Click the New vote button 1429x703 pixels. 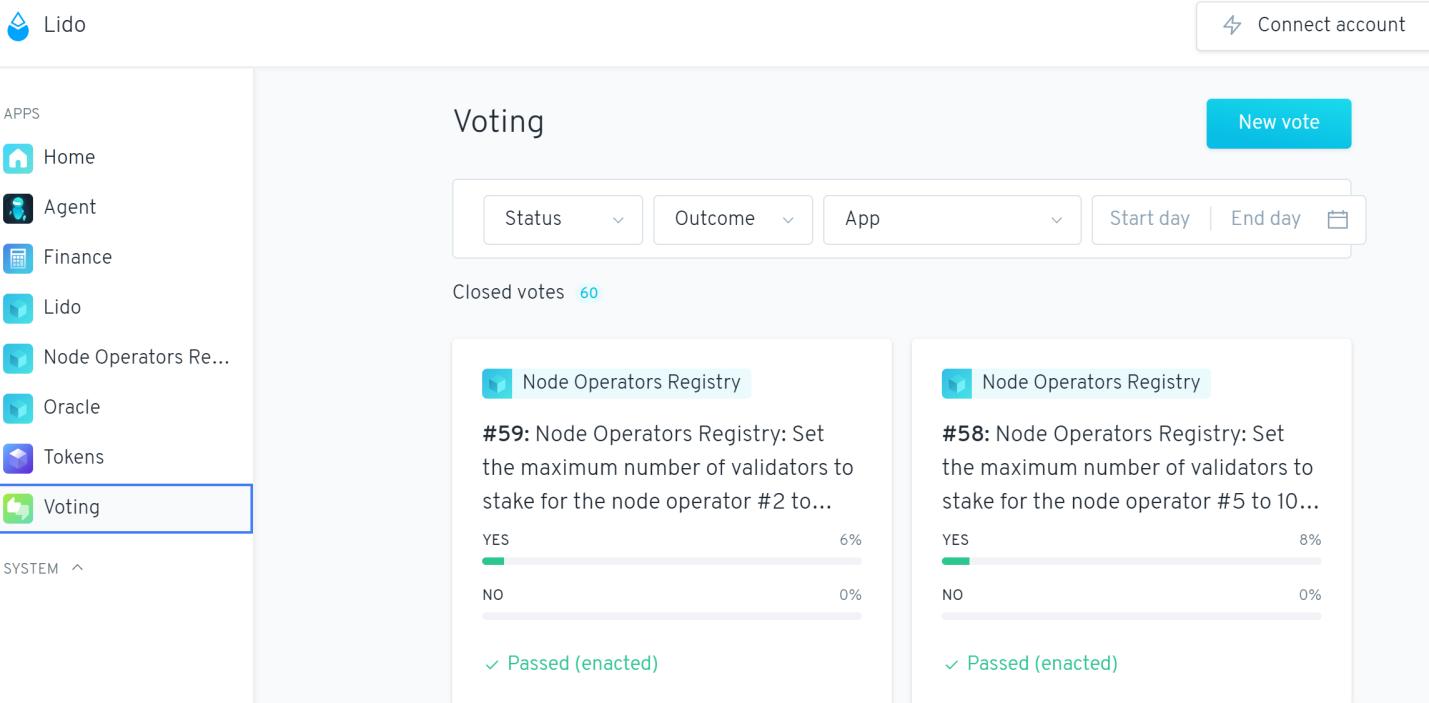tap(1278, 123)
